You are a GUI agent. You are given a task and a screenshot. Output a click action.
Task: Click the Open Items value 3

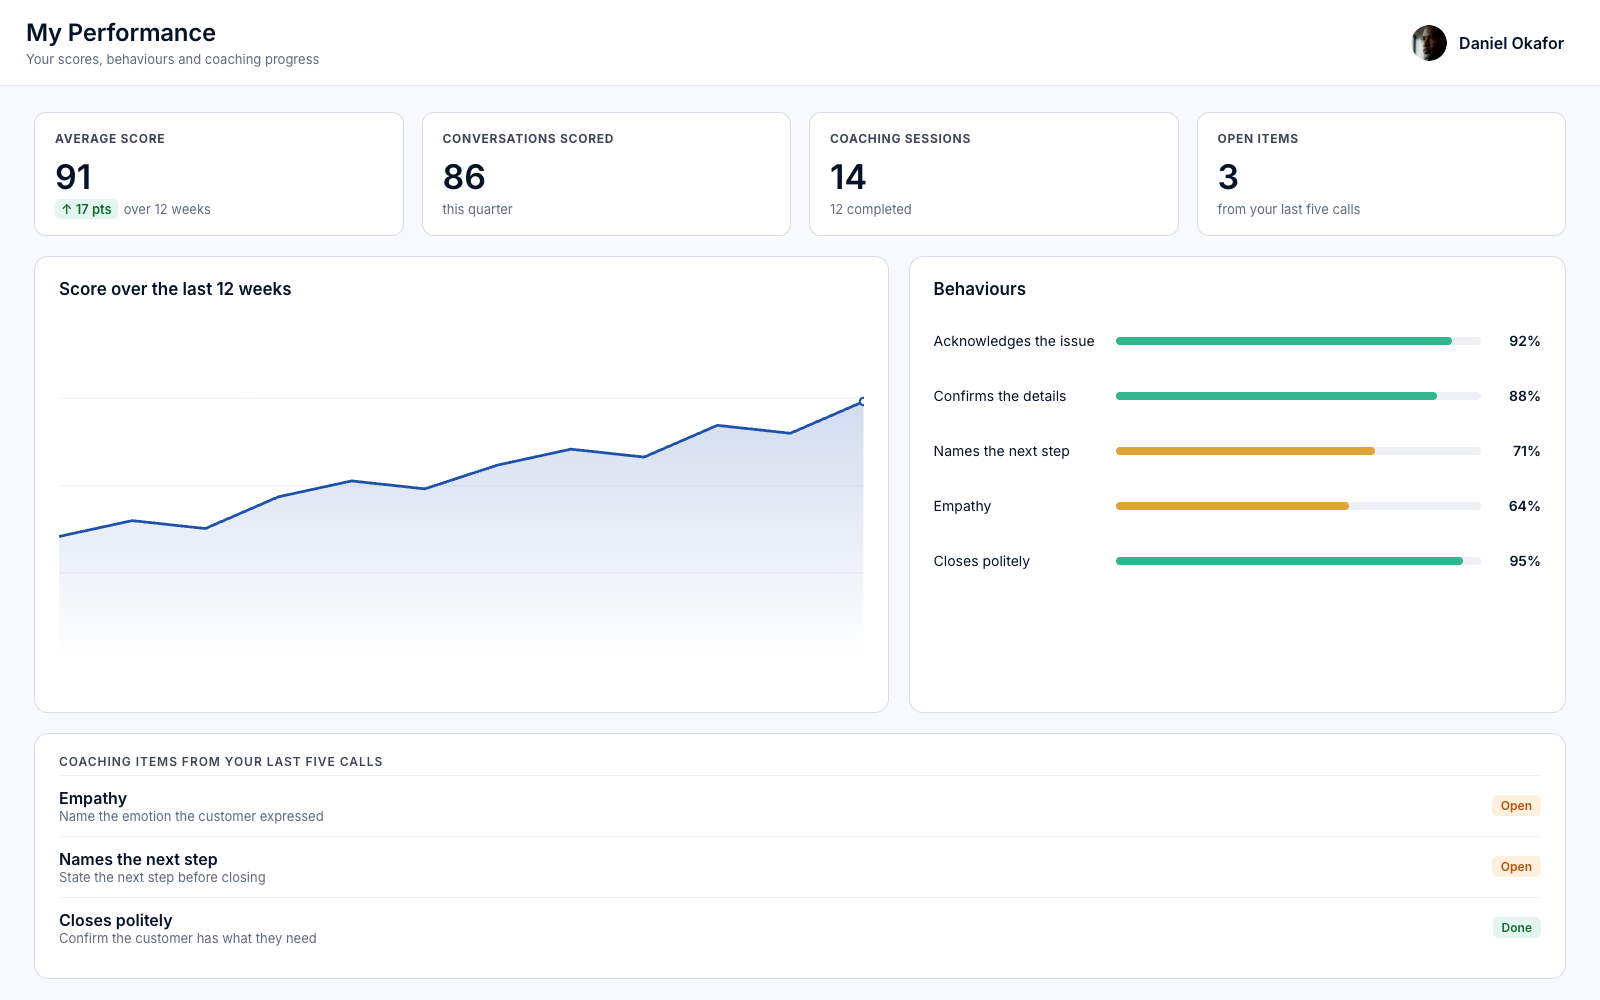coord(1228,177)
